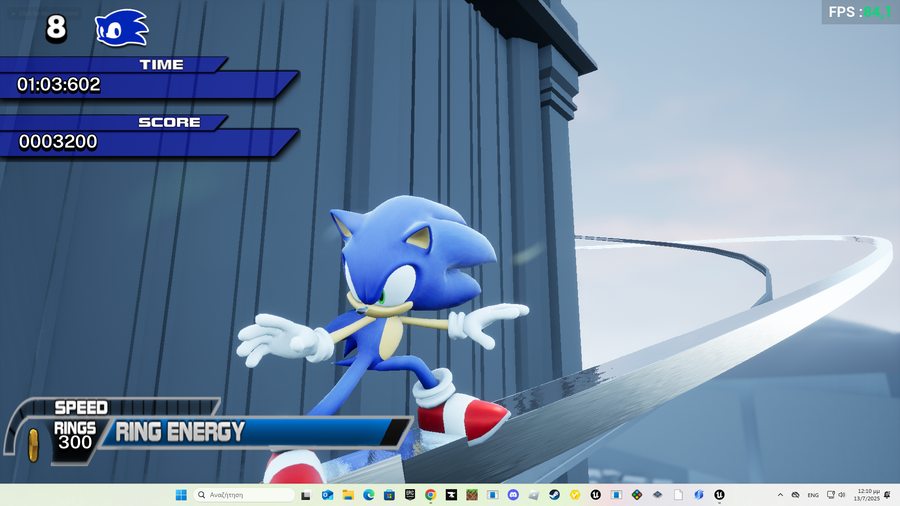
Task: Switch to Google Chrome
Action: tap(430, 495)
